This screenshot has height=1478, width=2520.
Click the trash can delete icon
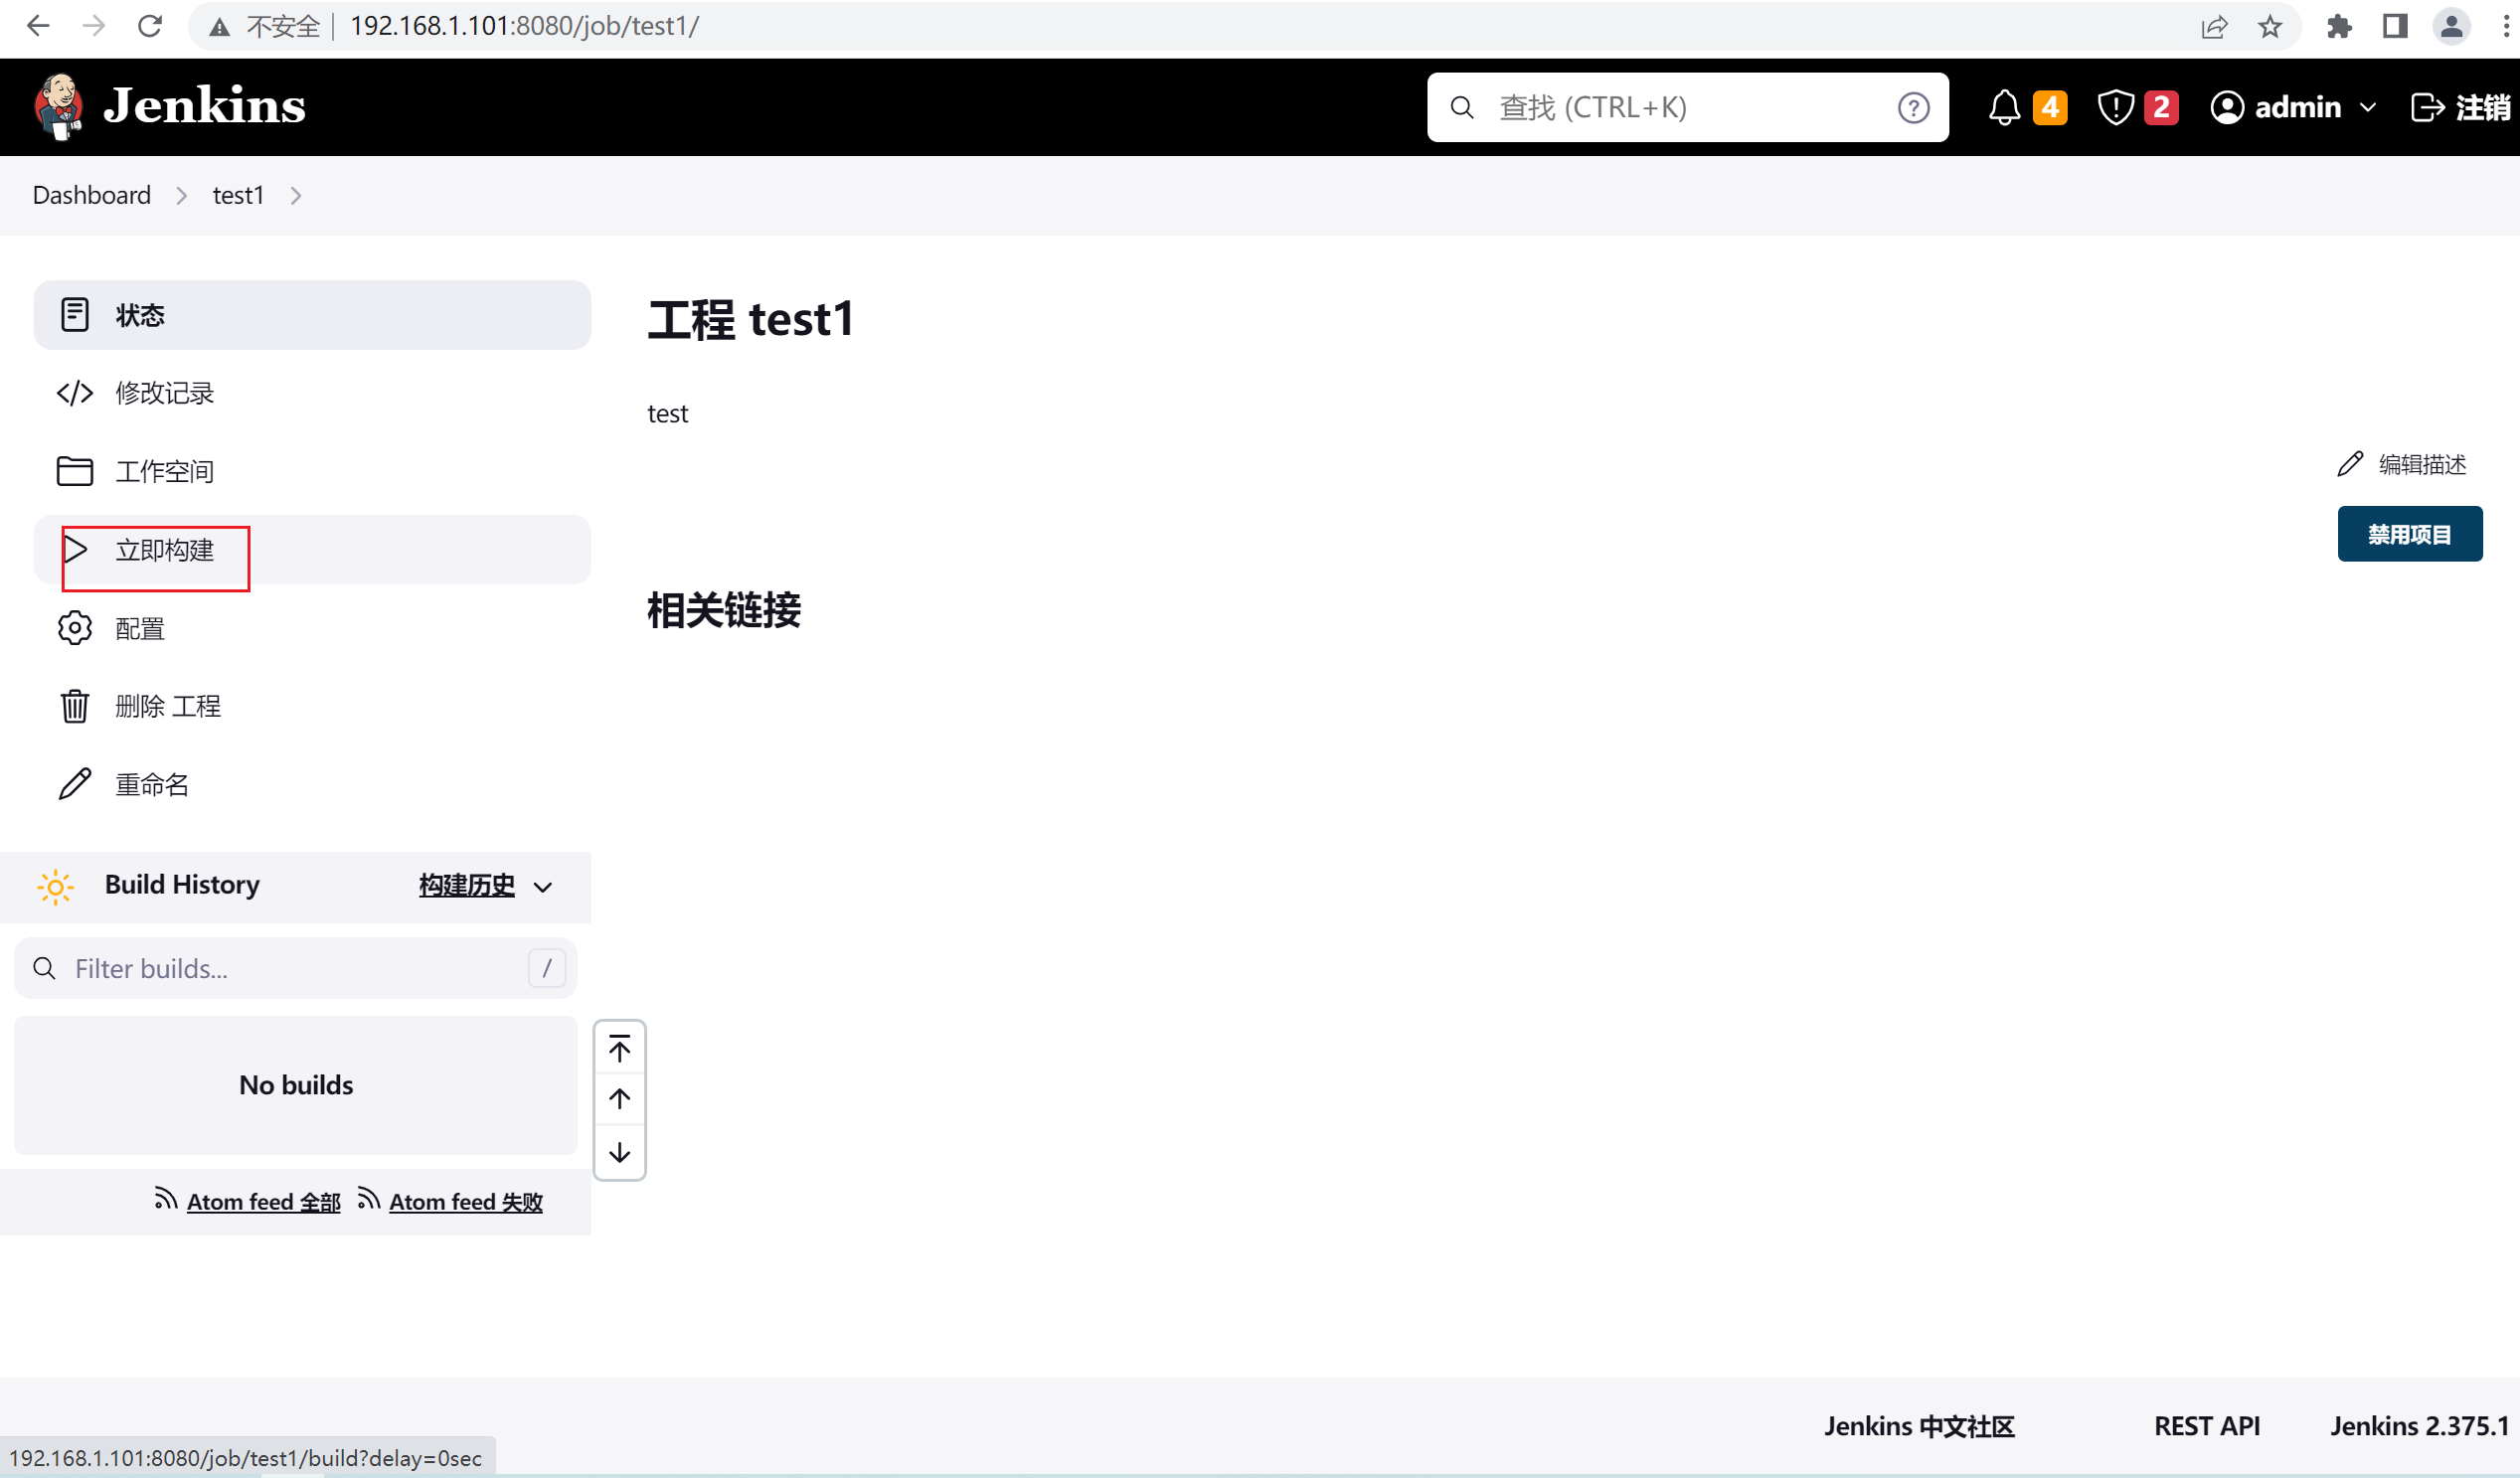[x=75, y=706]
